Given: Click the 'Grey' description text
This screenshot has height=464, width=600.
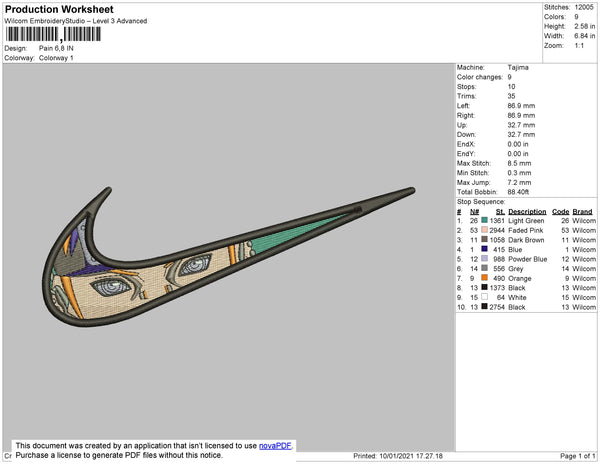Looking at the screenshot, I should 515,269.
